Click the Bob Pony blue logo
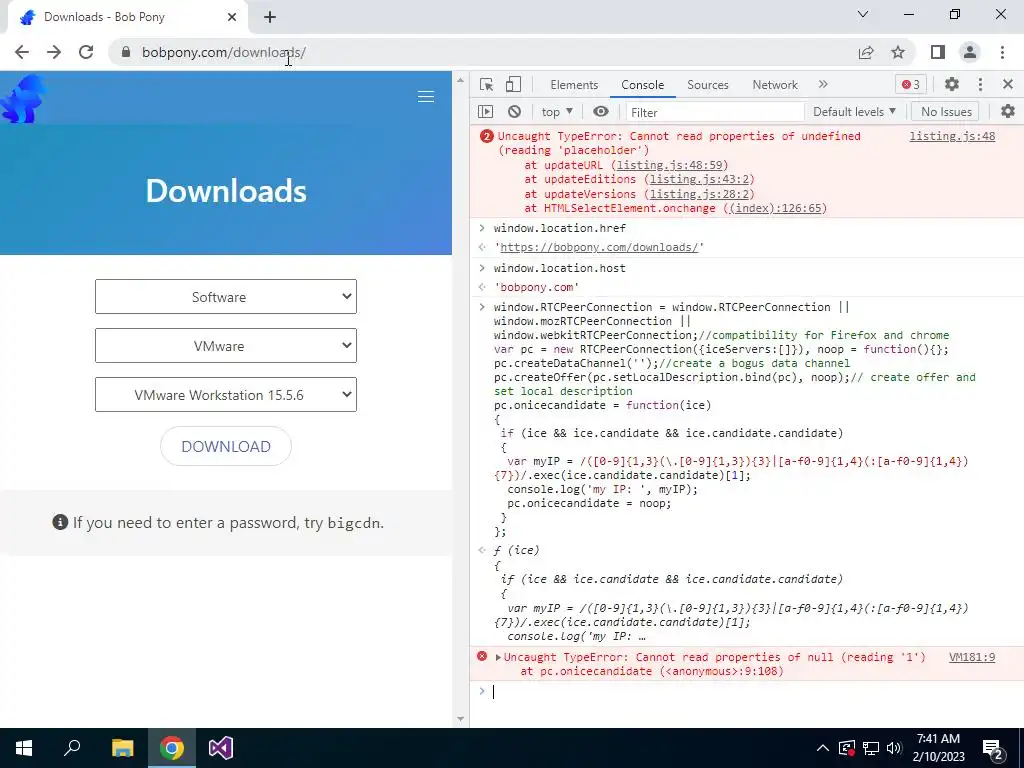 (x=24, y=99)
